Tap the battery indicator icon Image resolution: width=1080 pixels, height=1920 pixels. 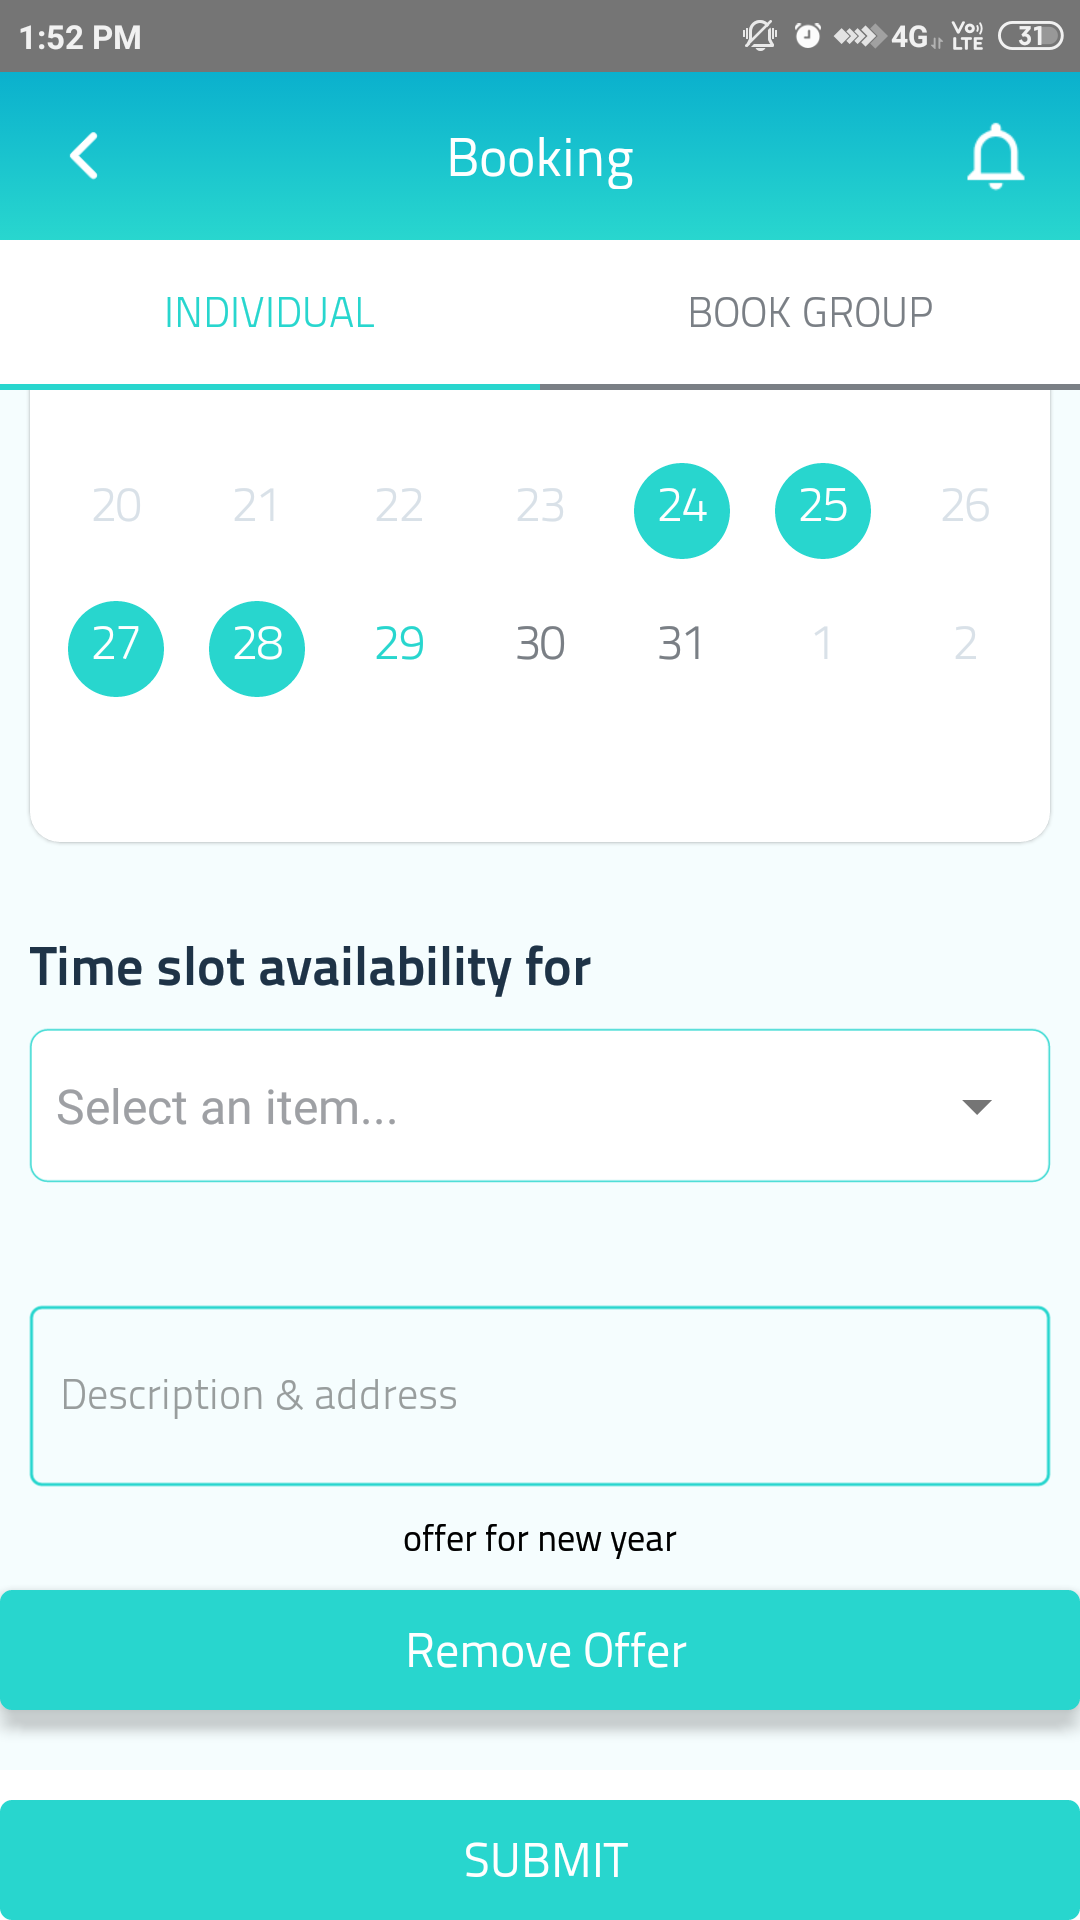pos(1030,37)
